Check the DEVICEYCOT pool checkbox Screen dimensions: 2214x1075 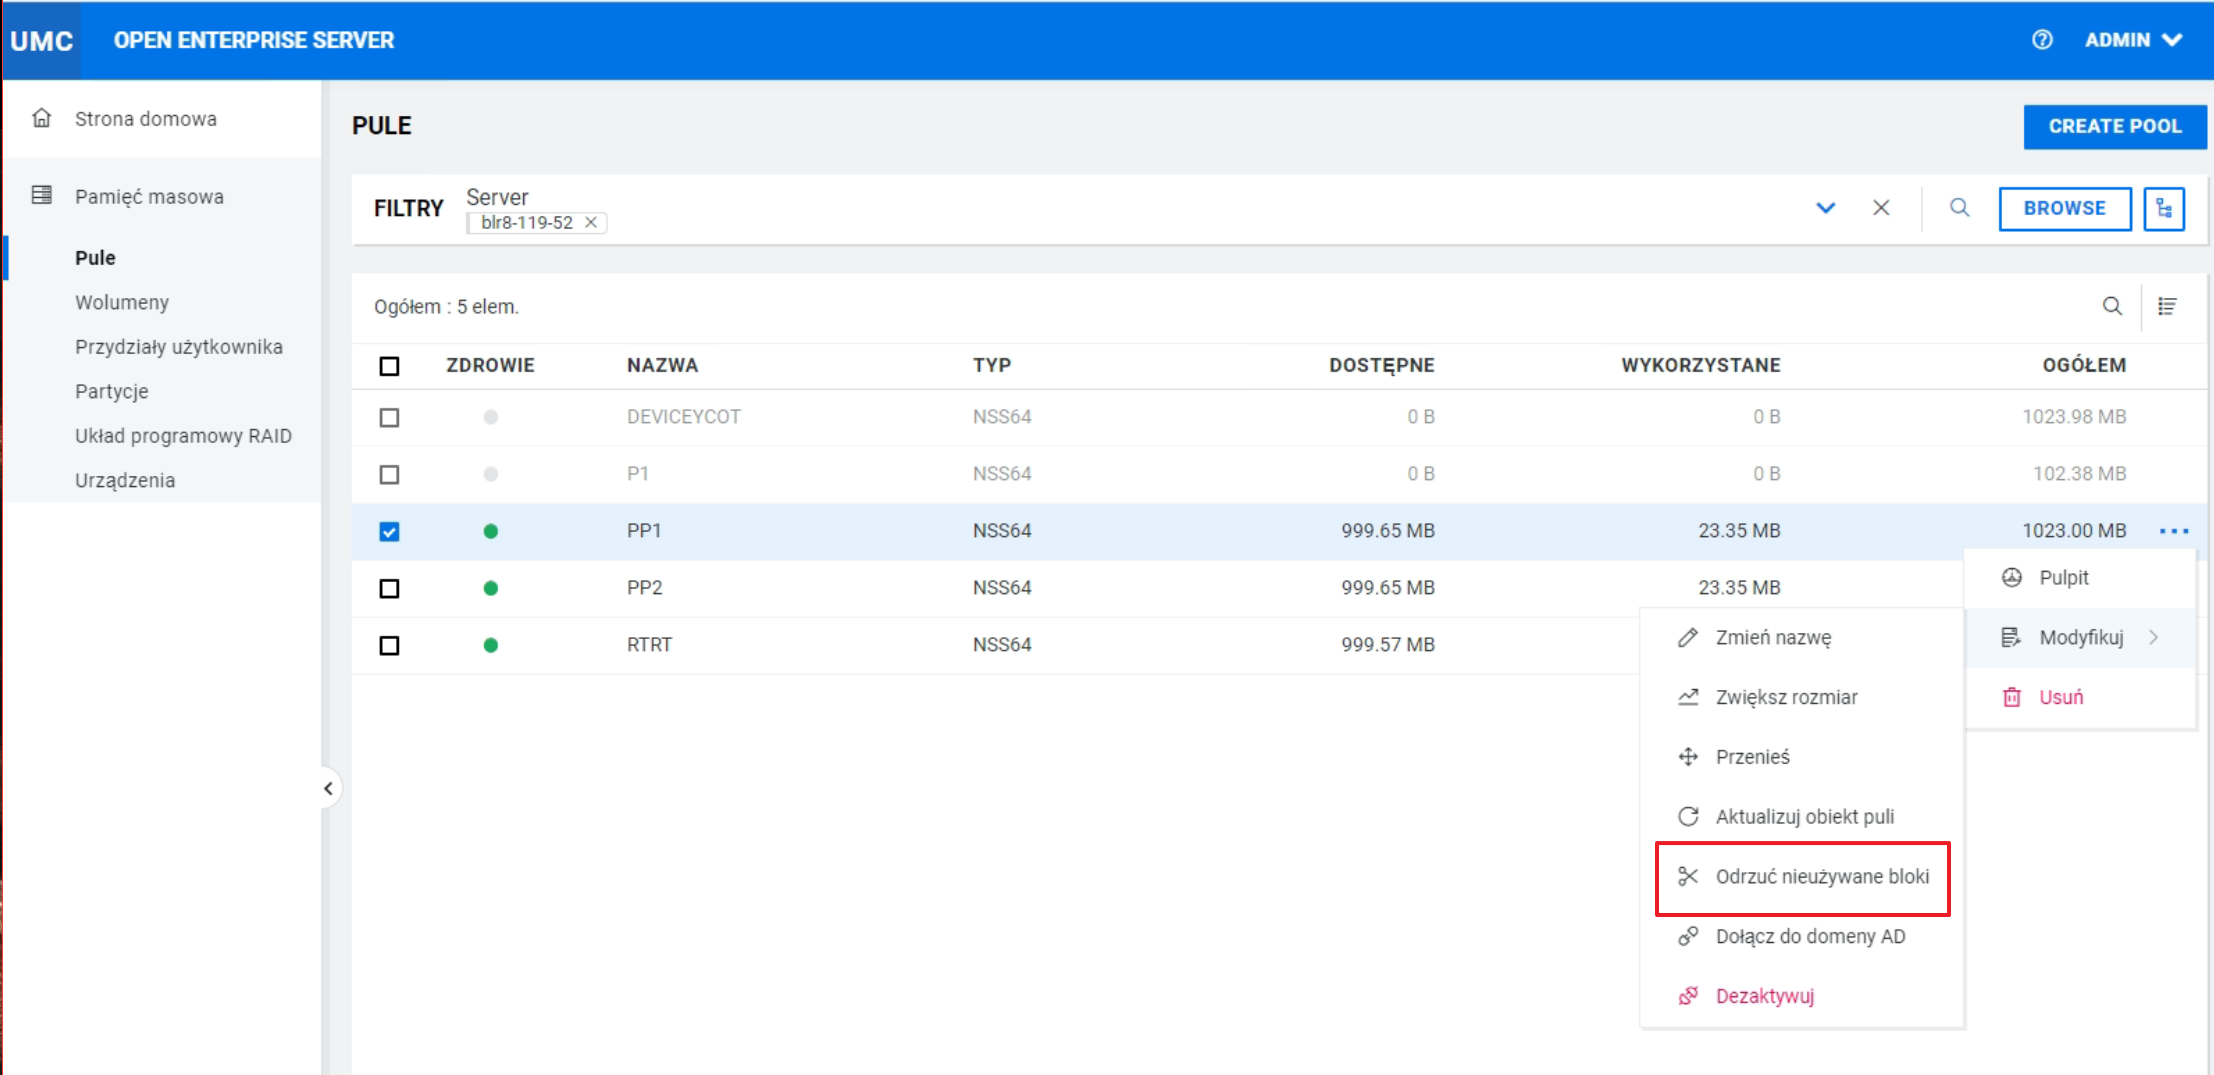point(389,417)
